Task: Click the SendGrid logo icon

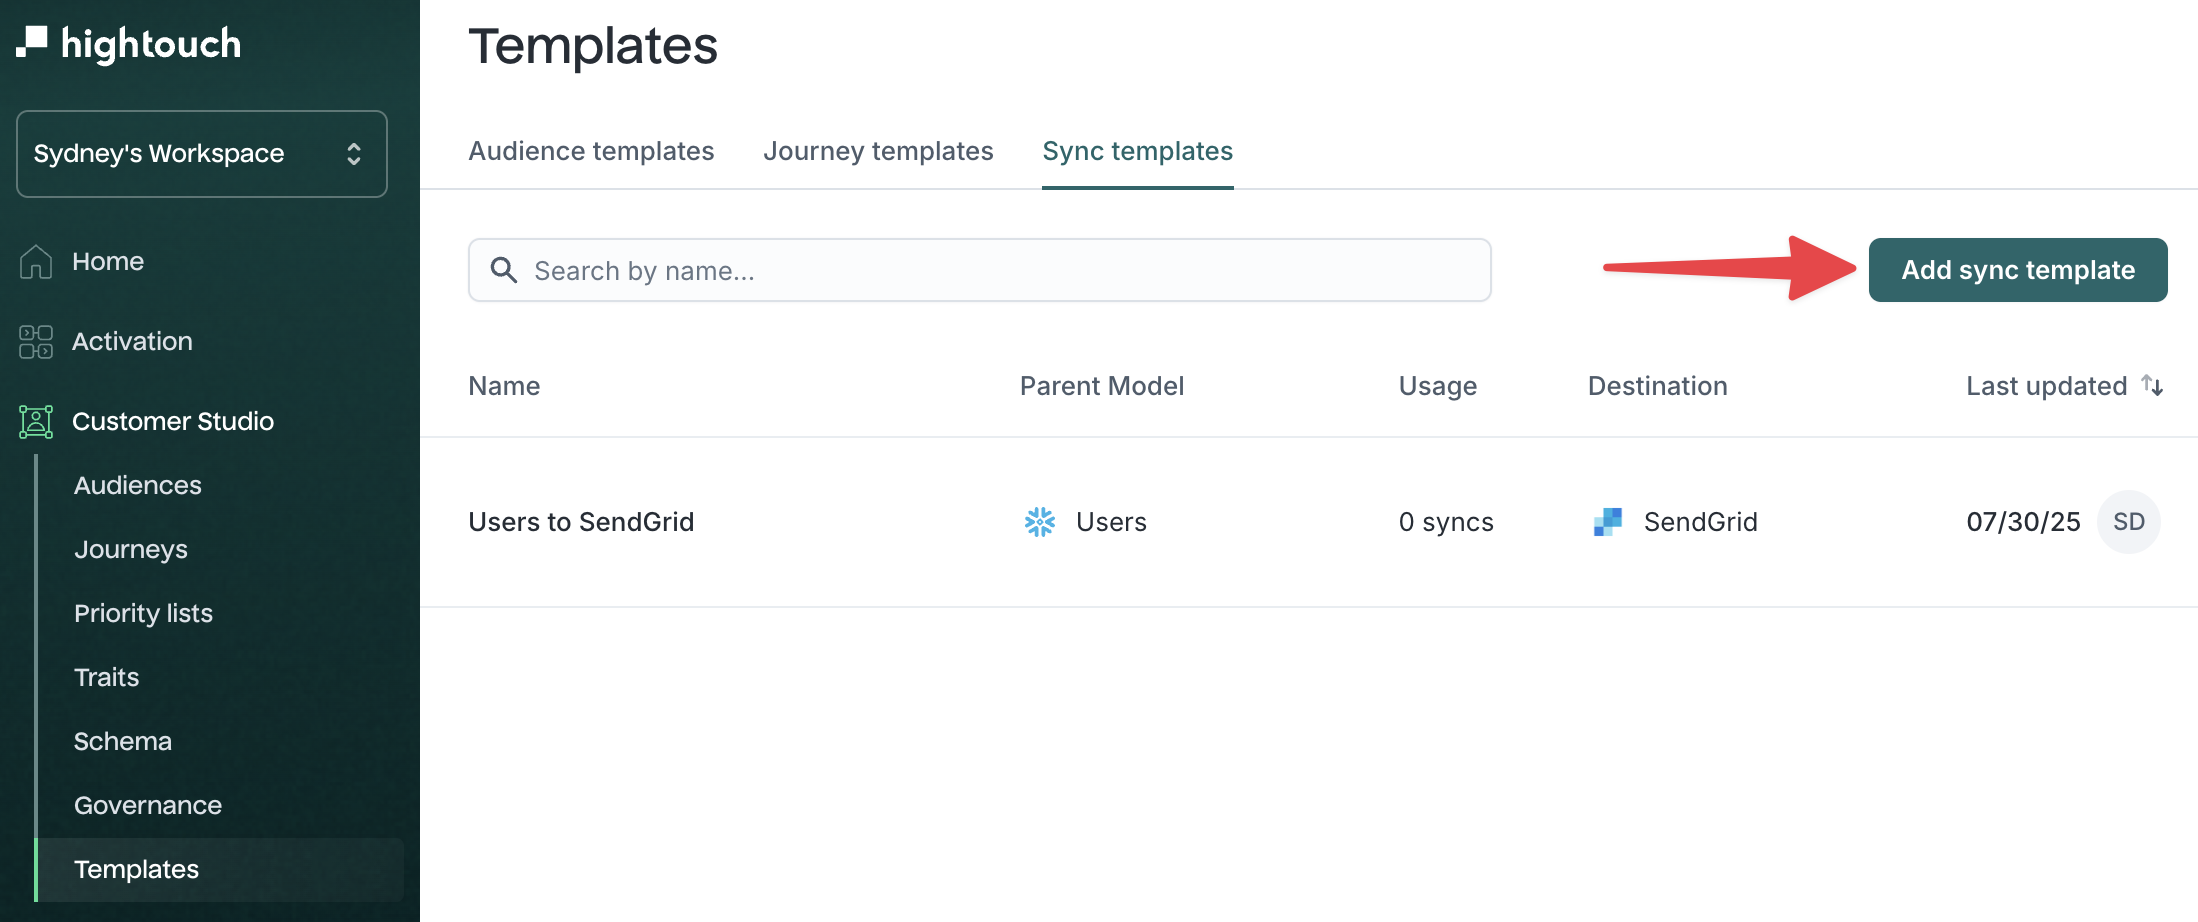Action: 1608,522
